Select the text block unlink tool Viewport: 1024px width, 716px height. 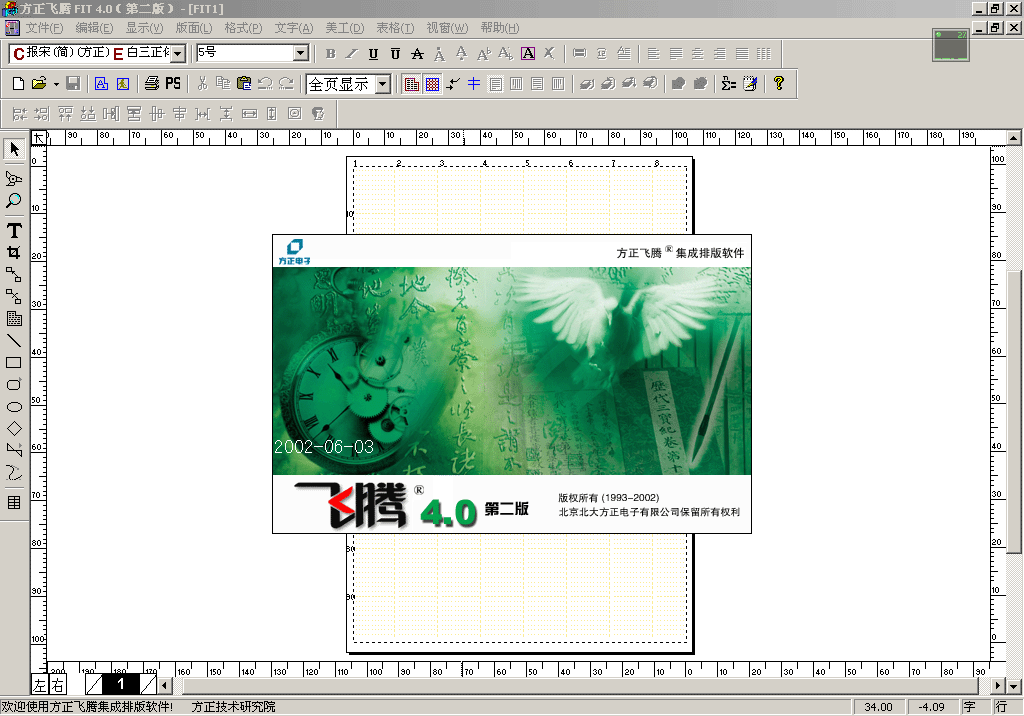point(14,297)
